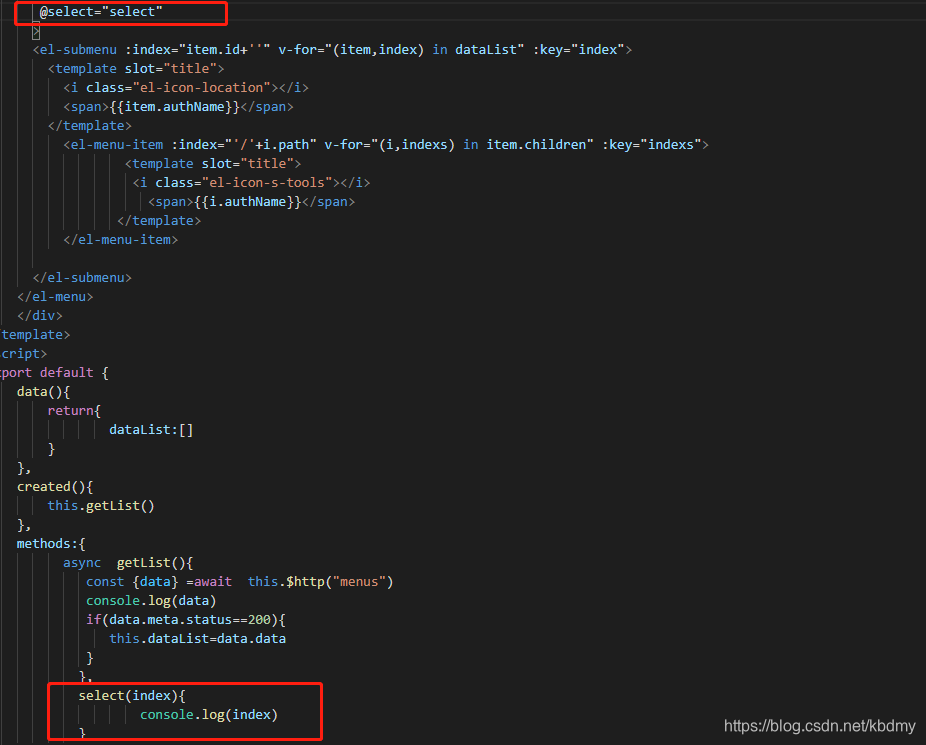Viewport: 926px width, 745px height.
Task: Click the @select="select" attribute line
Action: point(101,12)
